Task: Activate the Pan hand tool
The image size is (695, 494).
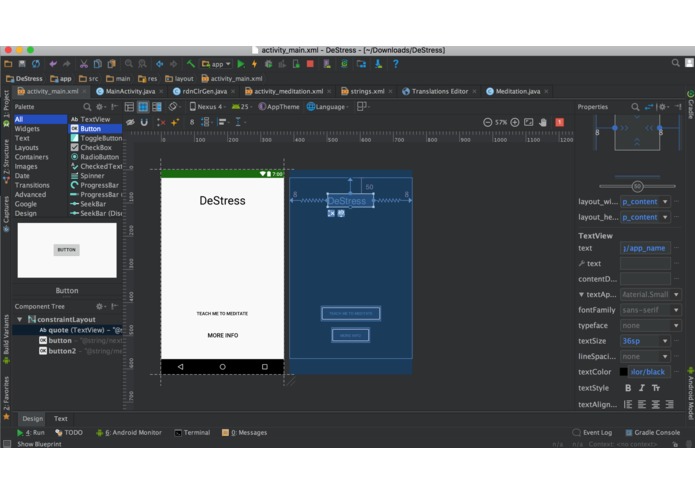Action: pyautogui.click(x=543, y=122)
